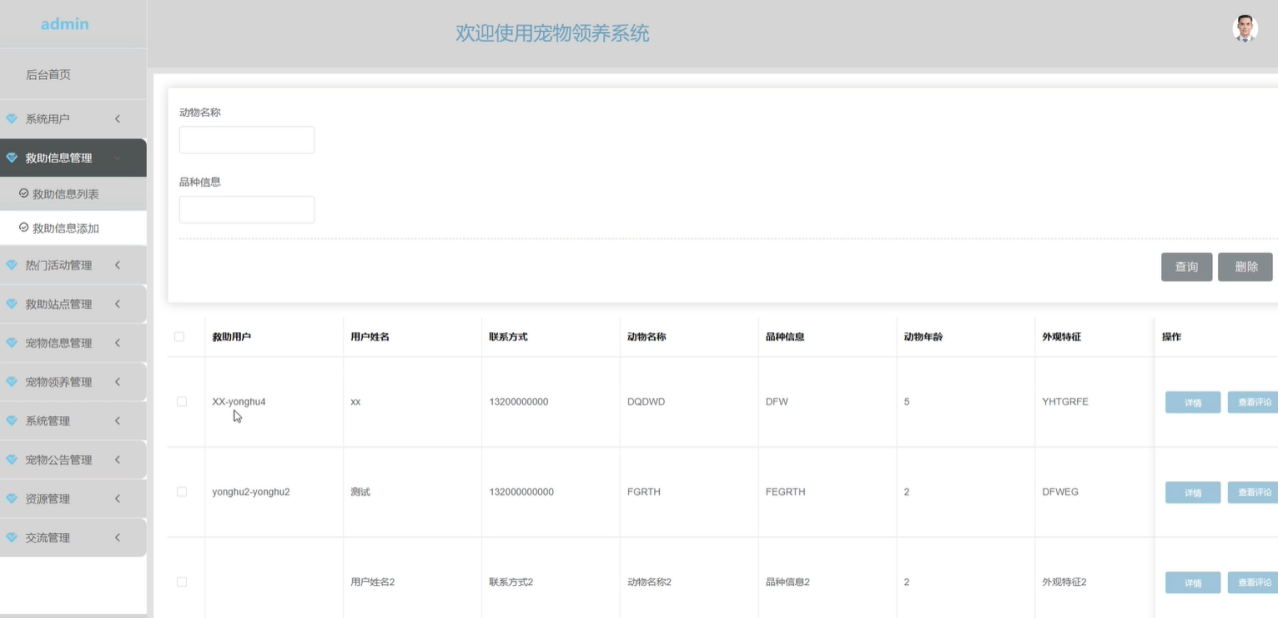
Task: Expand the 救助站点管理 chevron
Action: (117, 304)
